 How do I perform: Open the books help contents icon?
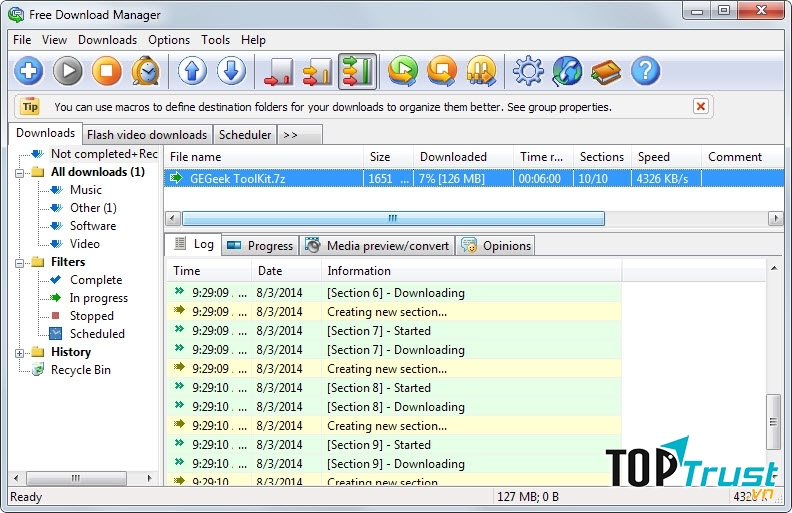[x=606, y=71]
